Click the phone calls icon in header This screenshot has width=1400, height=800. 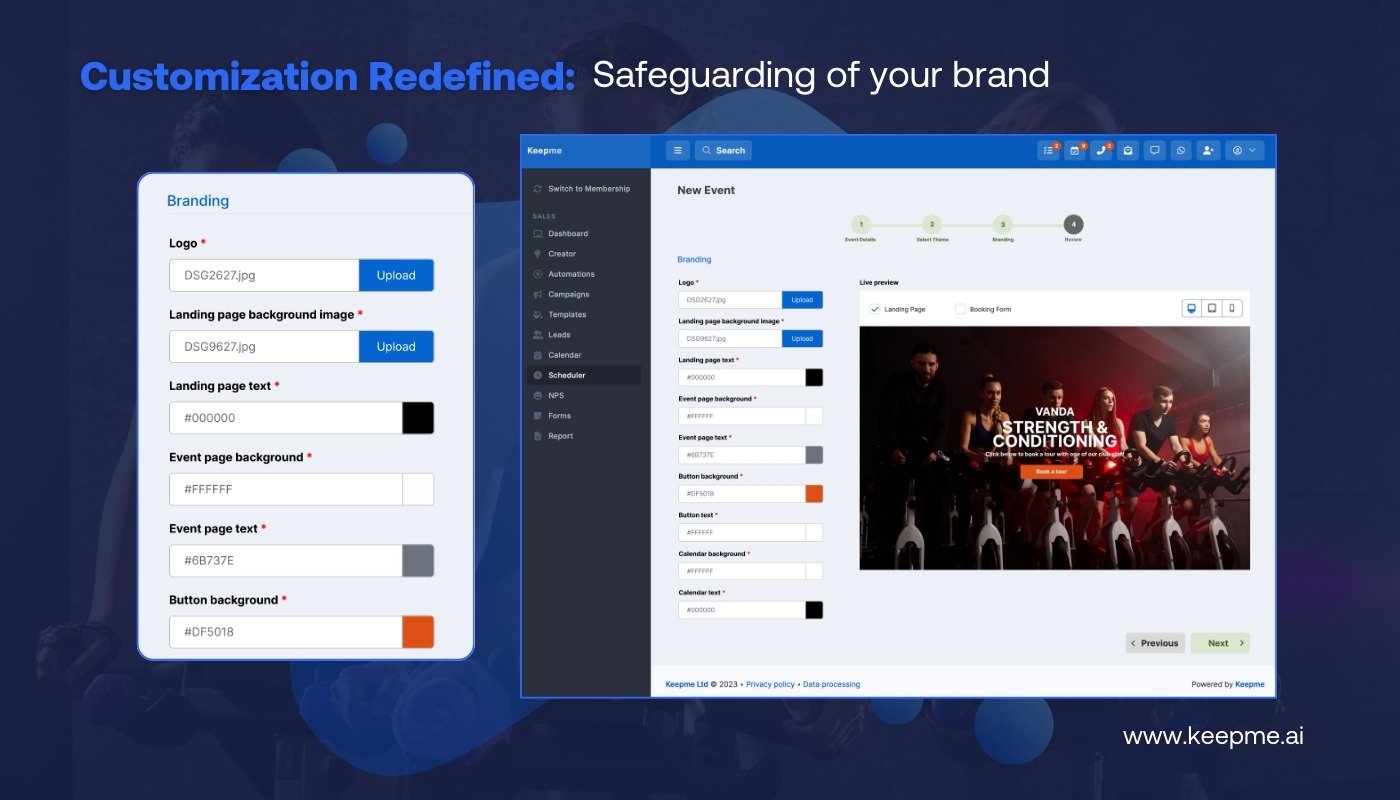[1101, 150]
